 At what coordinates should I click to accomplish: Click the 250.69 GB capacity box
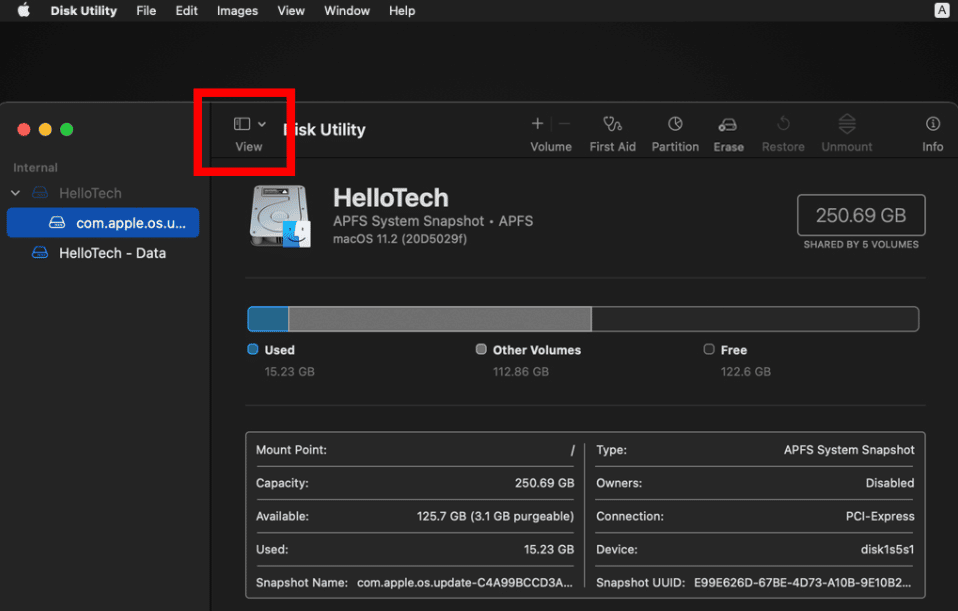pyautogui.click(x=860, y=215)
